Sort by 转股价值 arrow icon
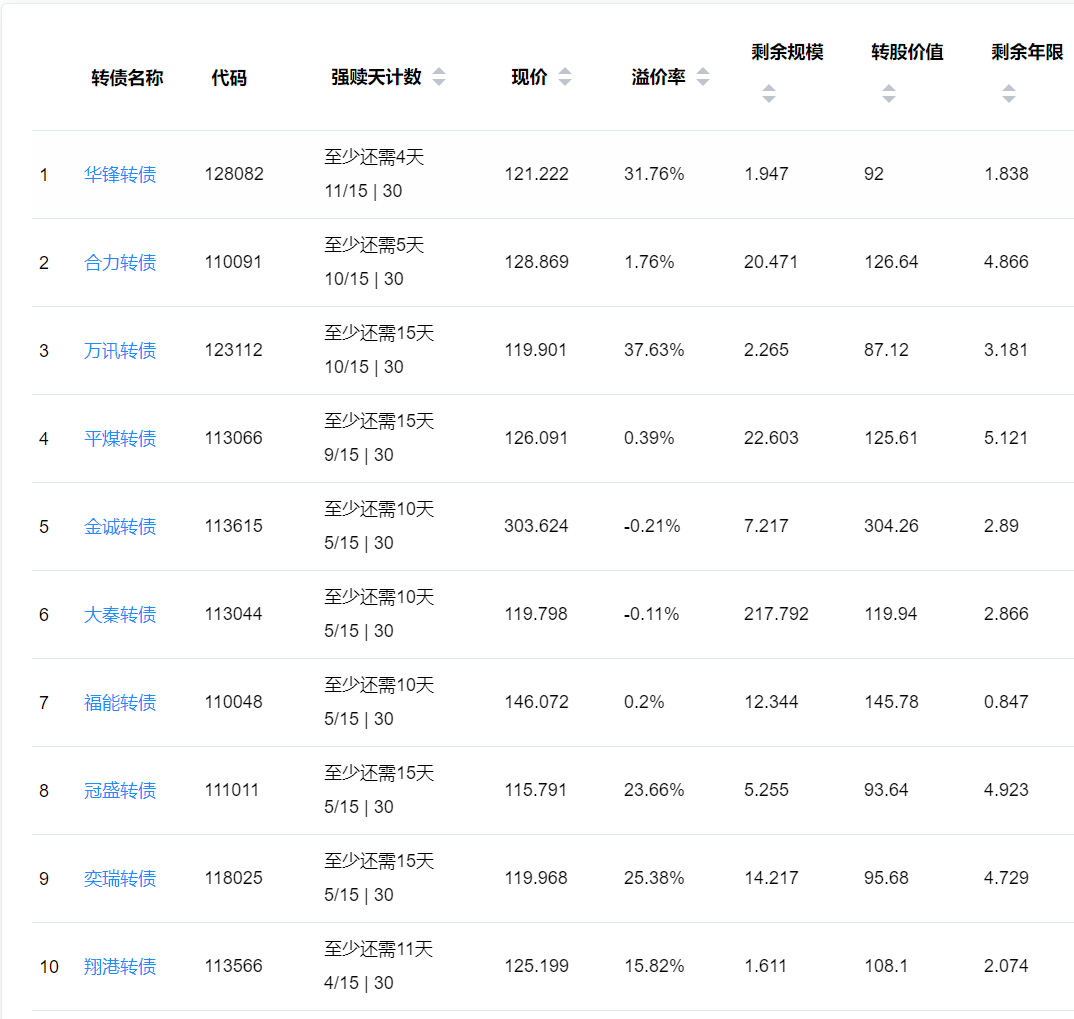This screenshot has height=1019, width=1074. tap(888, 94)
